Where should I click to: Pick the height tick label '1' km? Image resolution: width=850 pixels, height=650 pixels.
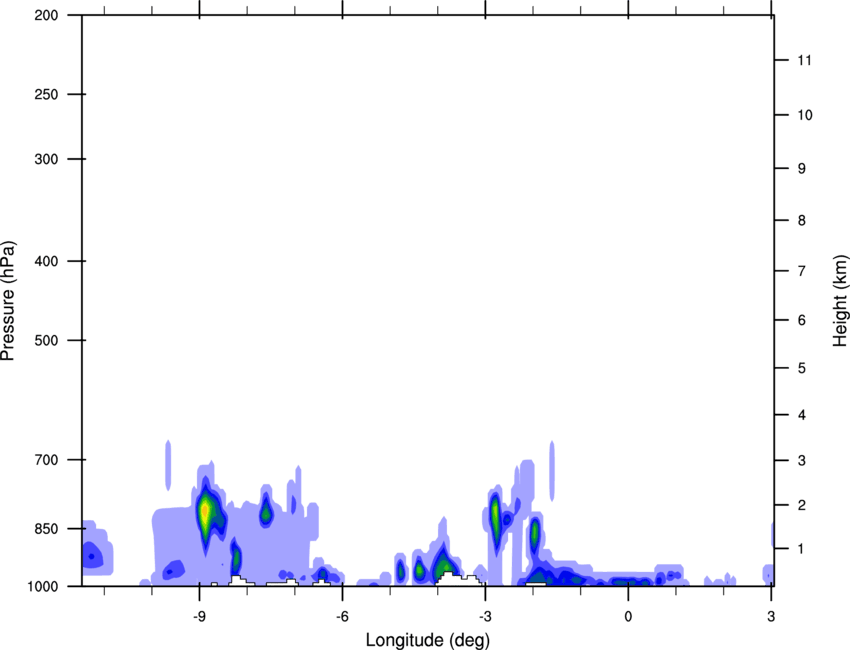tap(801, 549)
